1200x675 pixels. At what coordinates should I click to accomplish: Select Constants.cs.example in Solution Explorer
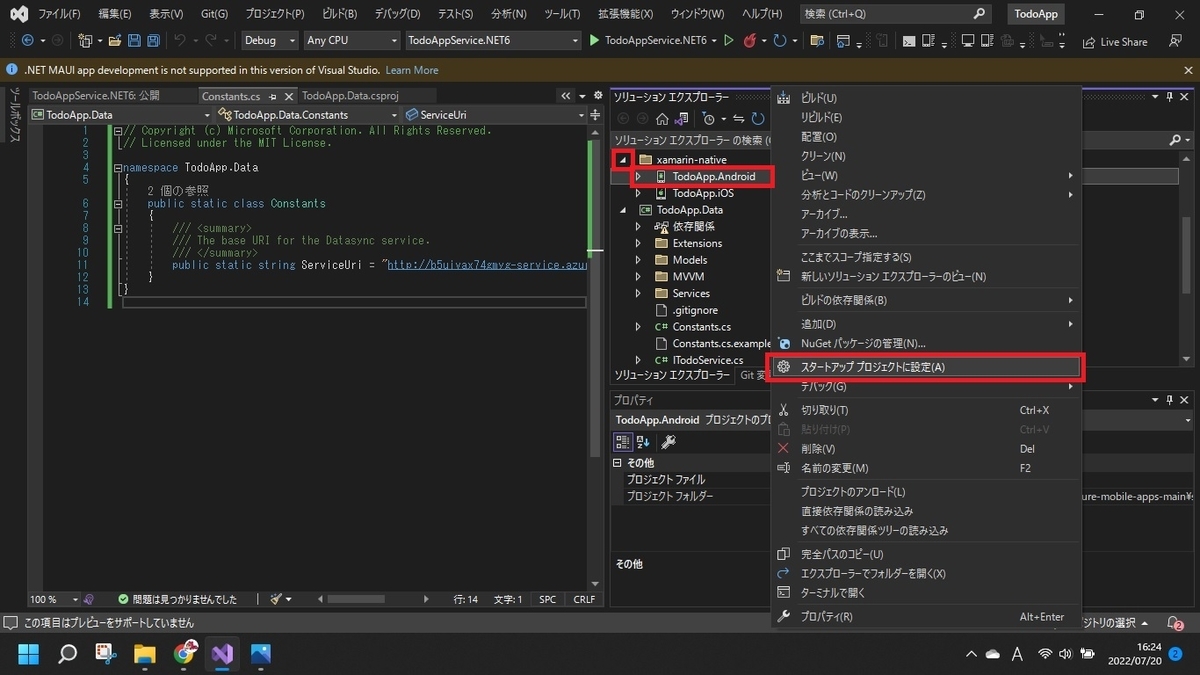(721, 343)
